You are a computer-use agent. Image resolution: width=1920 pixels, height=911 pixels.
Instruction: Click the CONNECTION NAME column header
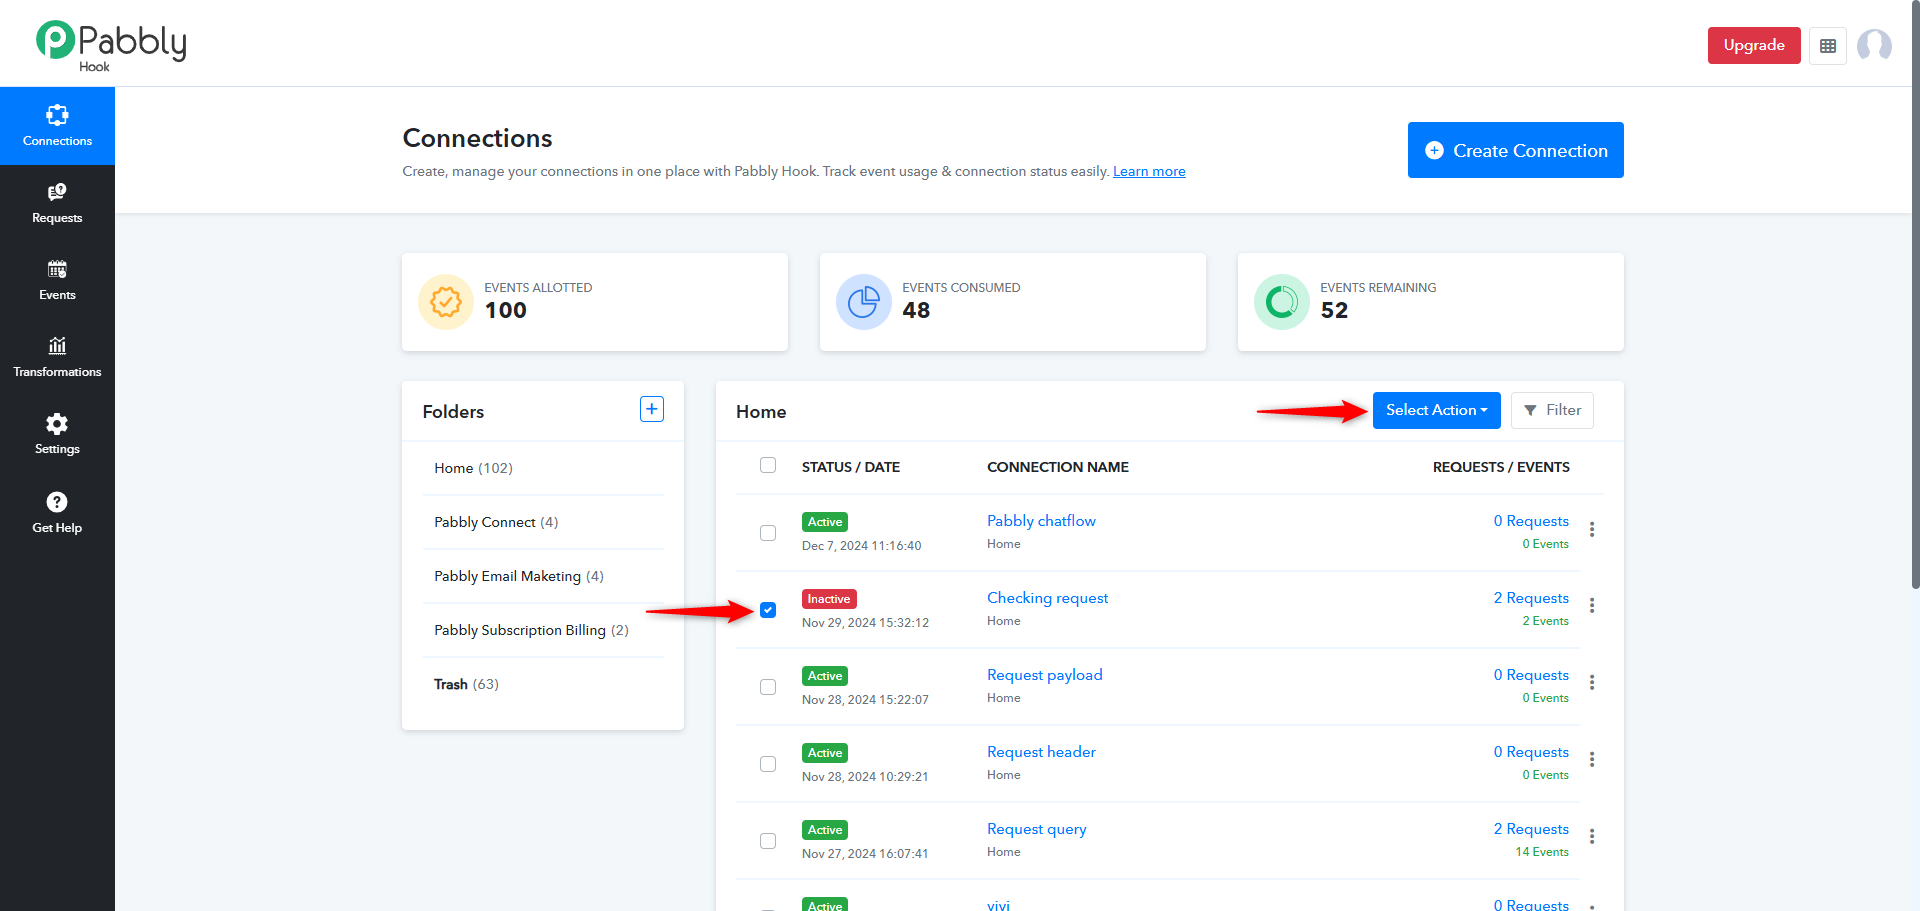pyautogui.click(x=1058, y=467)
